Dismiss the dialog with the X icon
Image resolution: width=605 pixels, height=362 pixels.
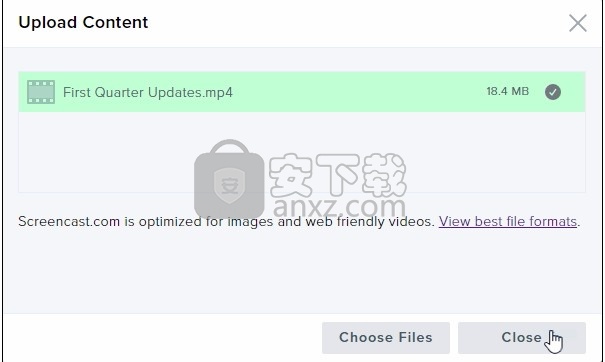(578, 23)
